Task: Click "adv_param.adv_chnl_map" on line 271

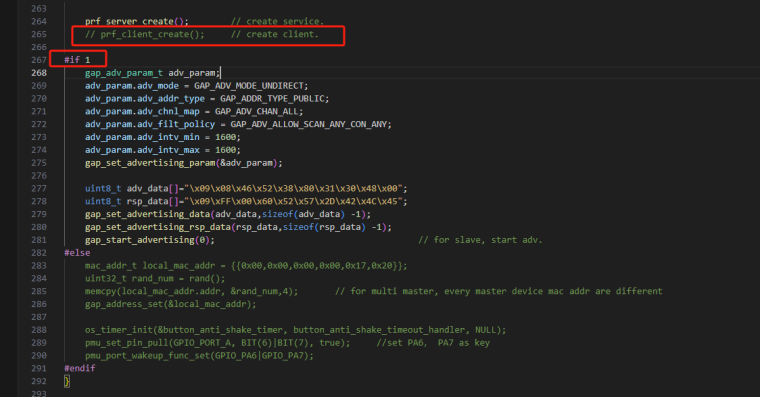Action: click(142, 111)
